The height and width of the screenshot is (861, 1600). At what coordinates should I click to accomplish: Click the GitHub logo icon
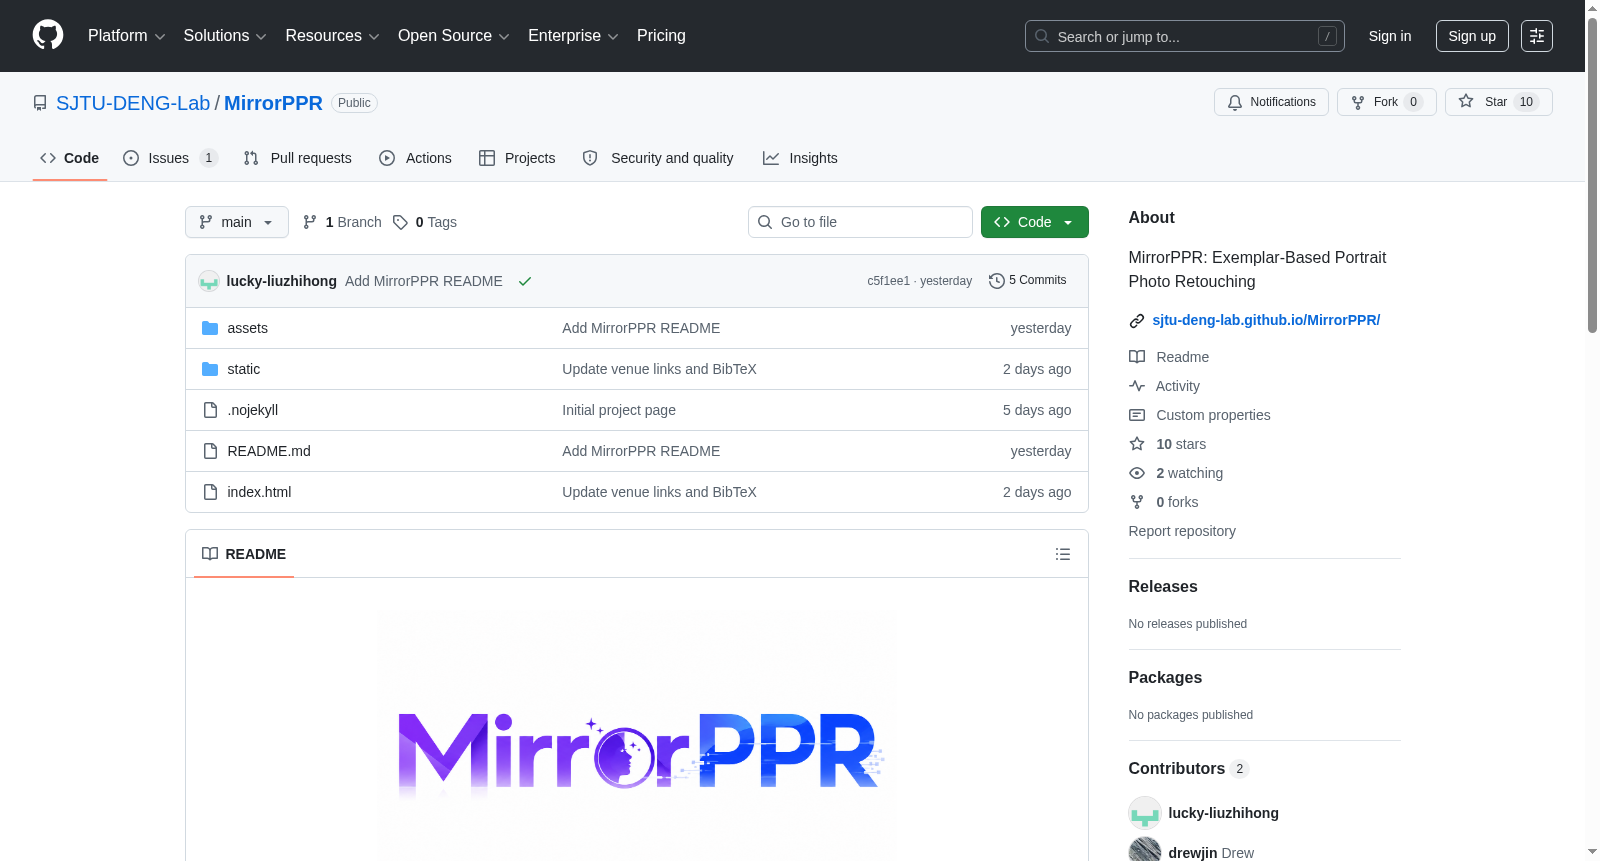(48, 35)
